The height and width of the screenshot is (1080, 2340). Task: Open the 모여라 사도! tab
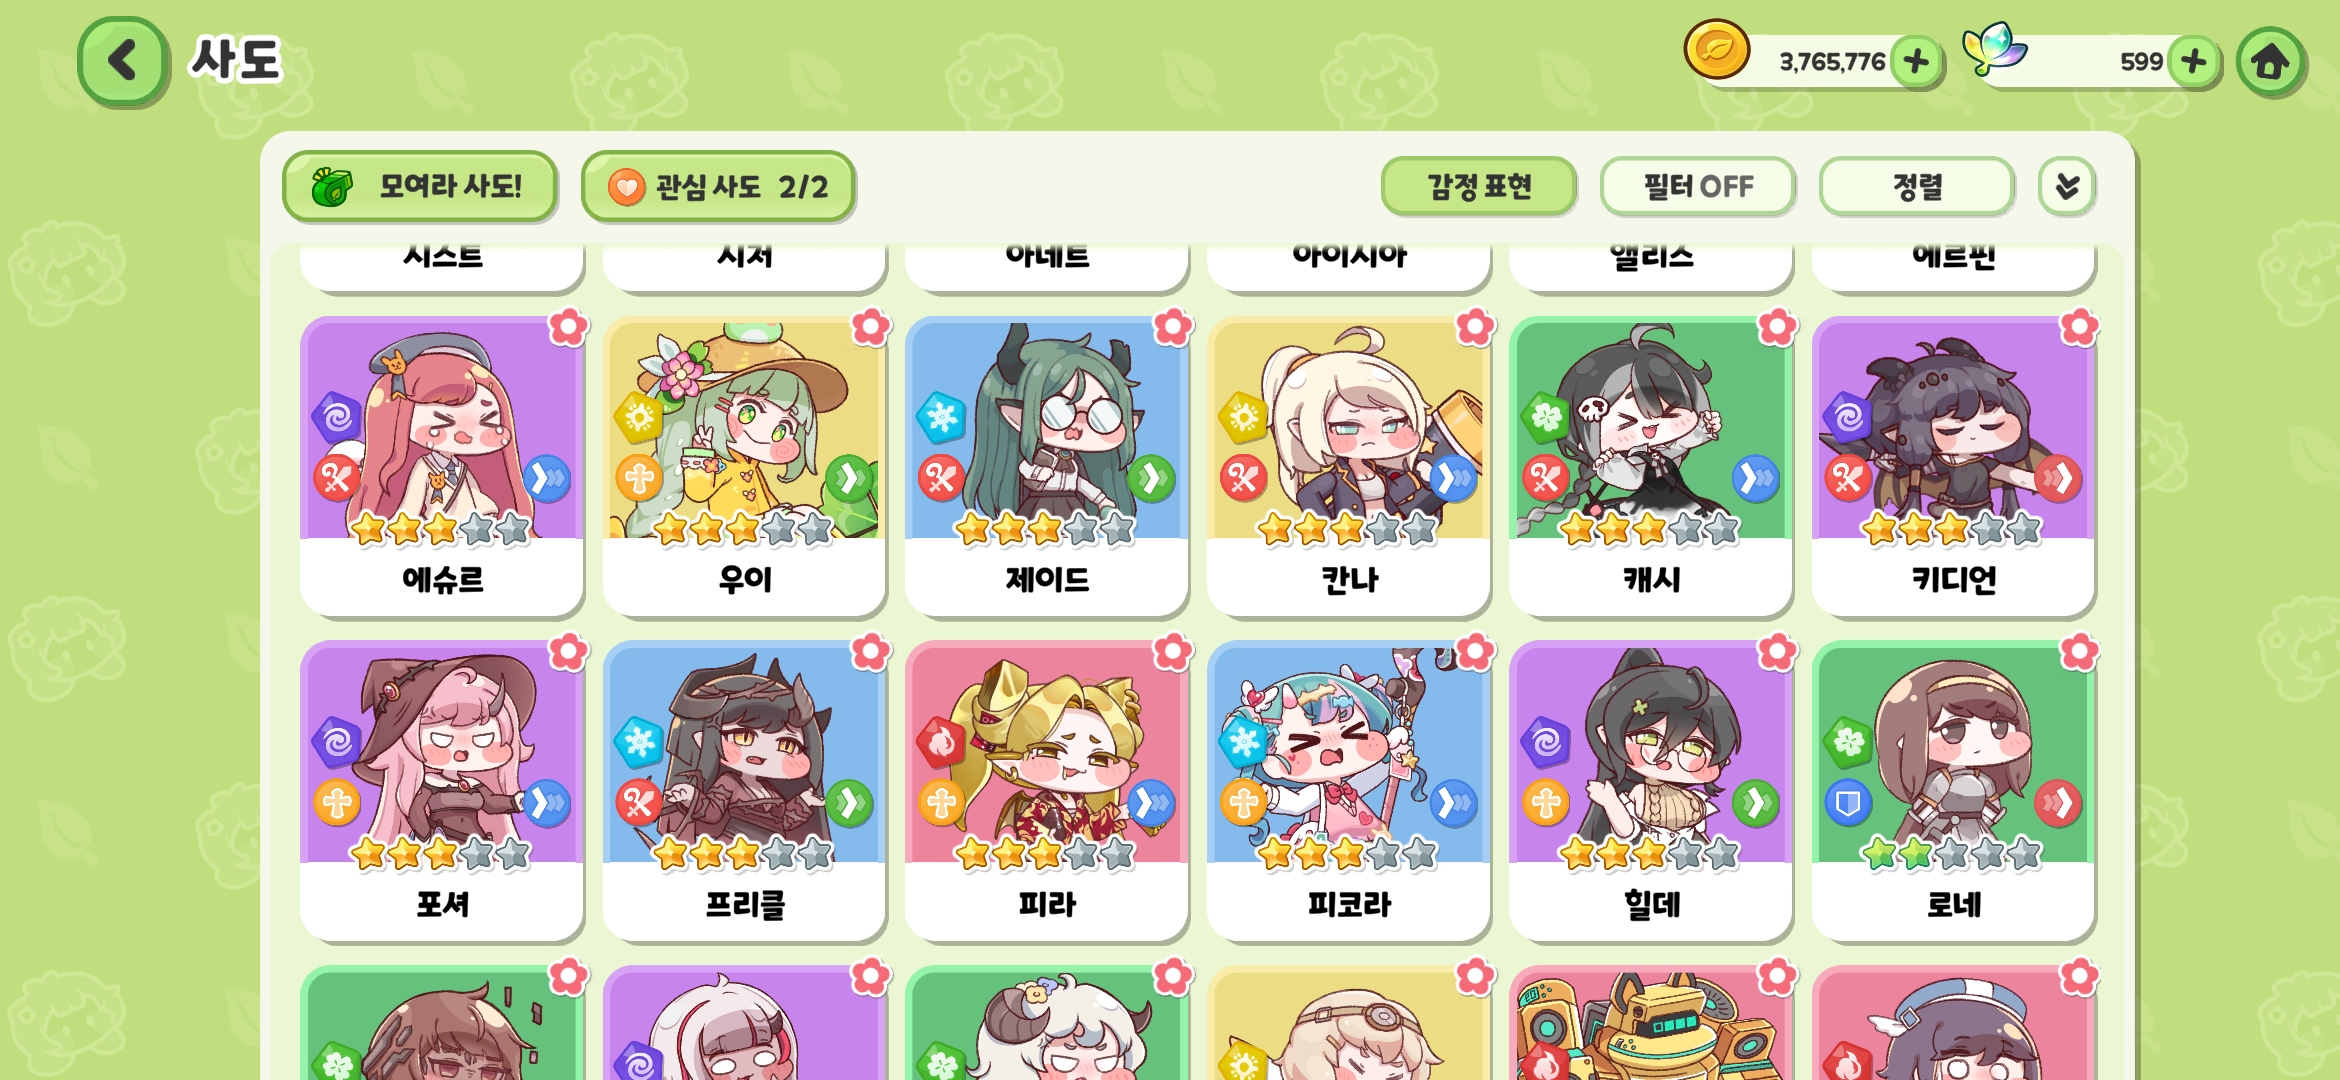coord(420,186)
